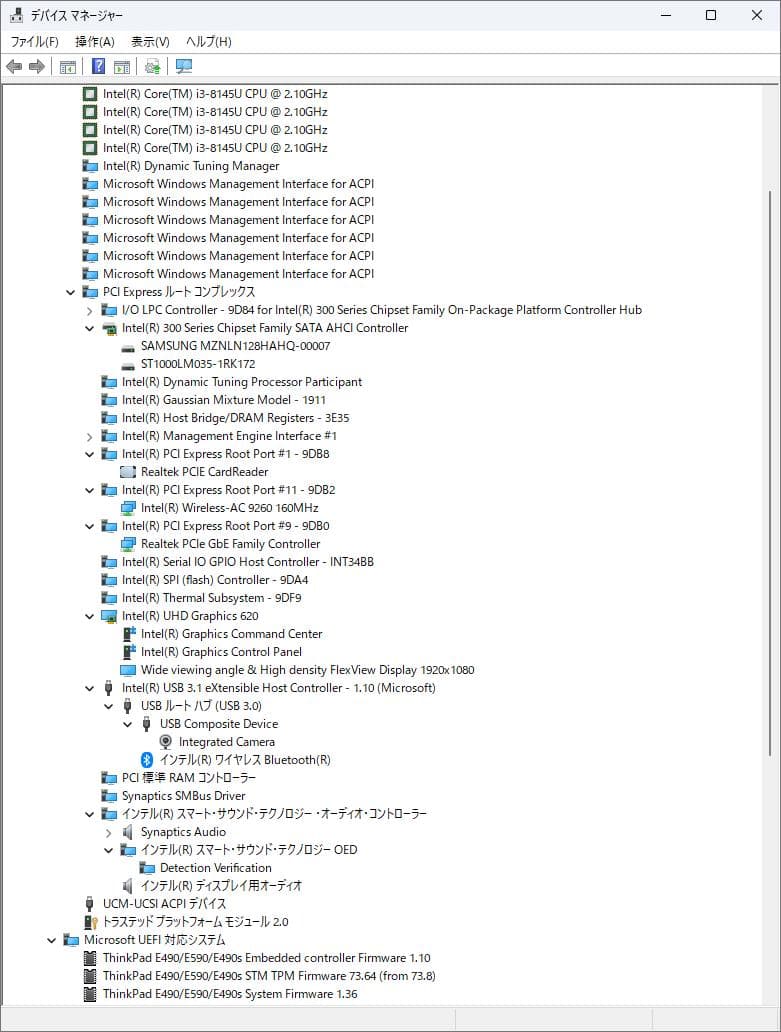The image size is (781, 1032).
Task: Expand the Intel(R) Management Engine Interface #1 node
Action: [89, 436]
